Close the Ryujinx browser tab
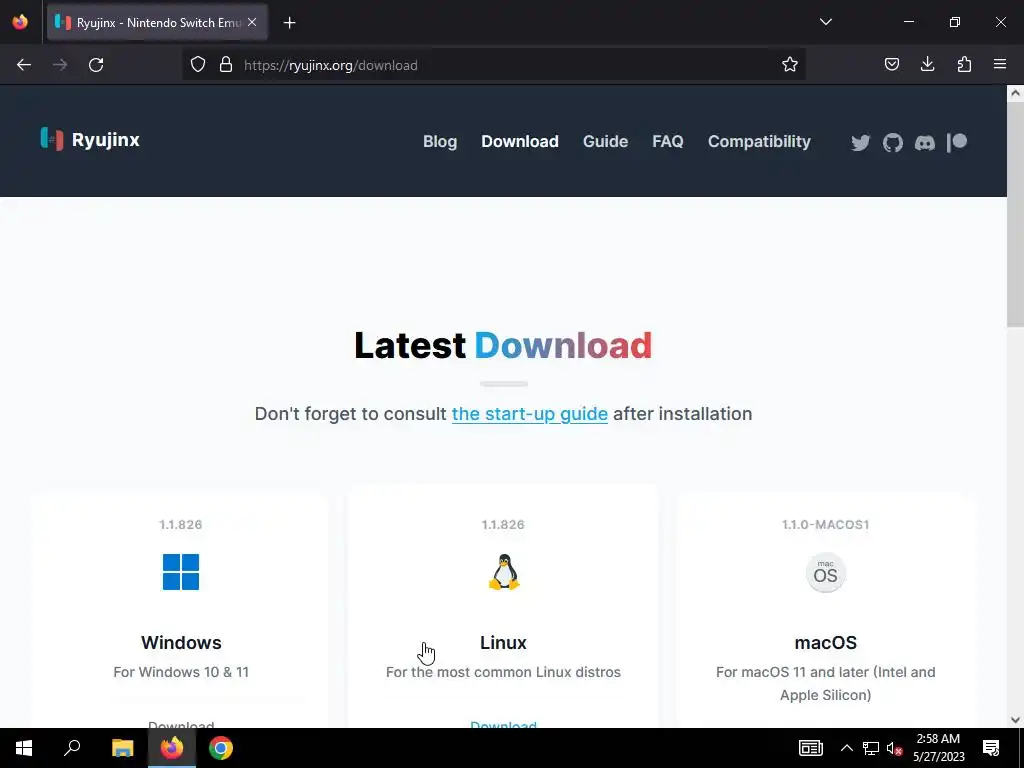This screenshot has height=768, width=1024. point(252,22)
